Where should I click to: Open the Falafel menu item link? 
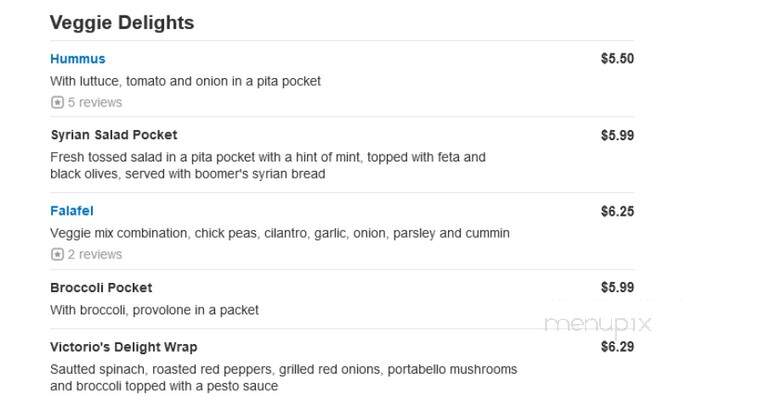72,211
